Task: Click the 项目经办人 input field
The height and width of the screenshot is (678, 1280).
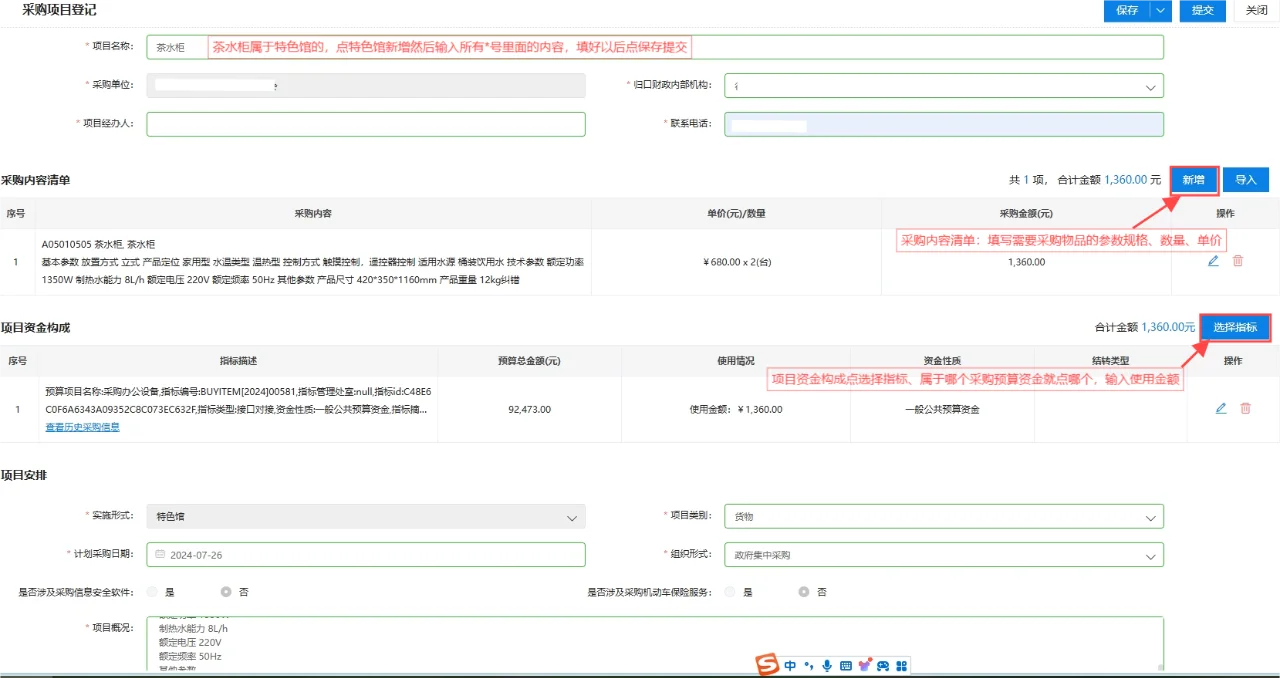Action: click(366, 123)
